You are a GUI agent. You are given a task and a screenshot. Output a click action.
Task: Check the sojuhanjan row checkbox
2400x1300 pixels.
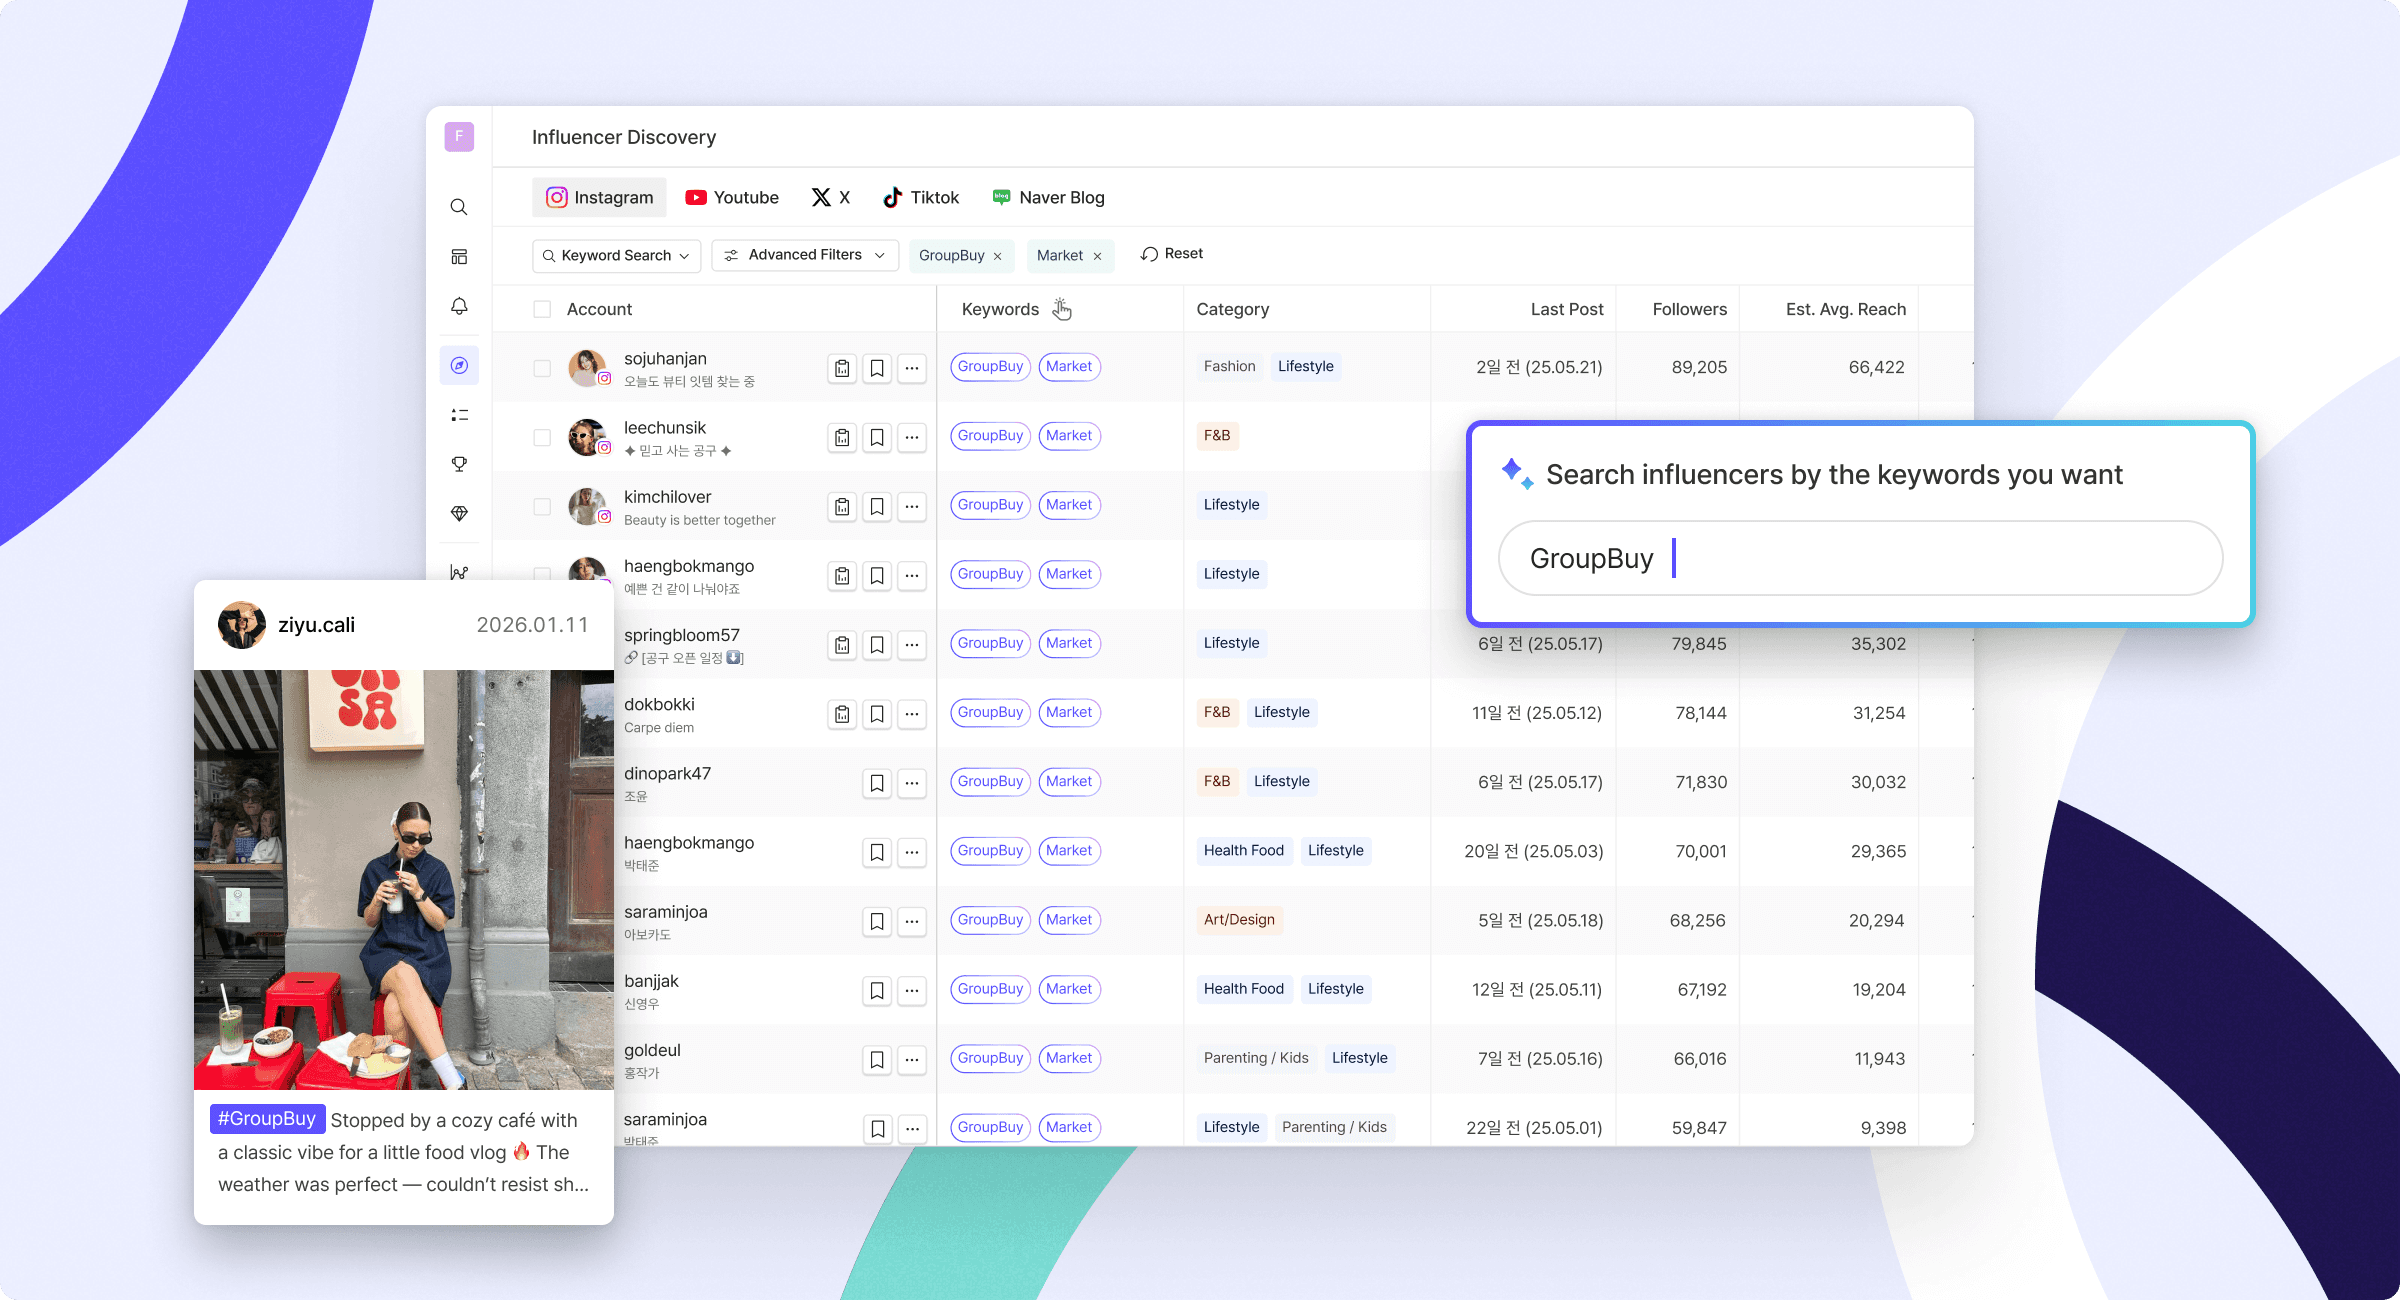(x=542, y=368)
